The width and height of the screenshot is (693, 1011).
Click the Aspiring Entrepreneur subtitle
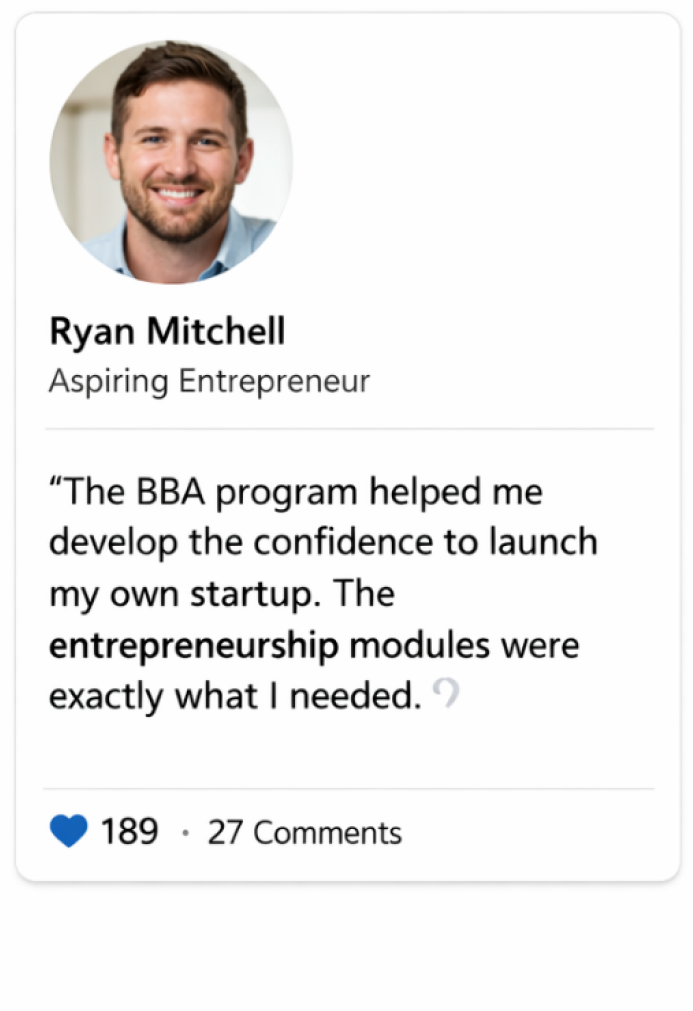tap(209, 381)
